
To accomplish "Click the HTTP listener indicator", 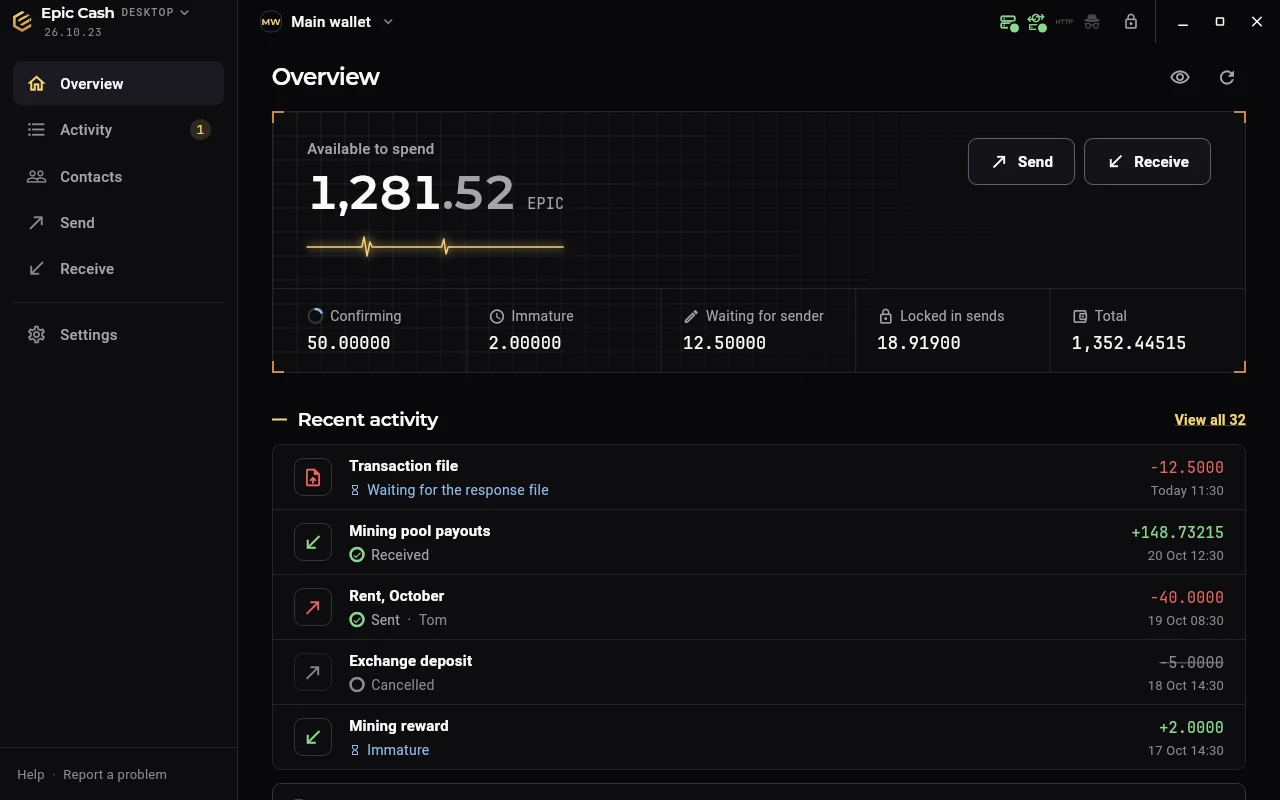I will [1064, 22].
